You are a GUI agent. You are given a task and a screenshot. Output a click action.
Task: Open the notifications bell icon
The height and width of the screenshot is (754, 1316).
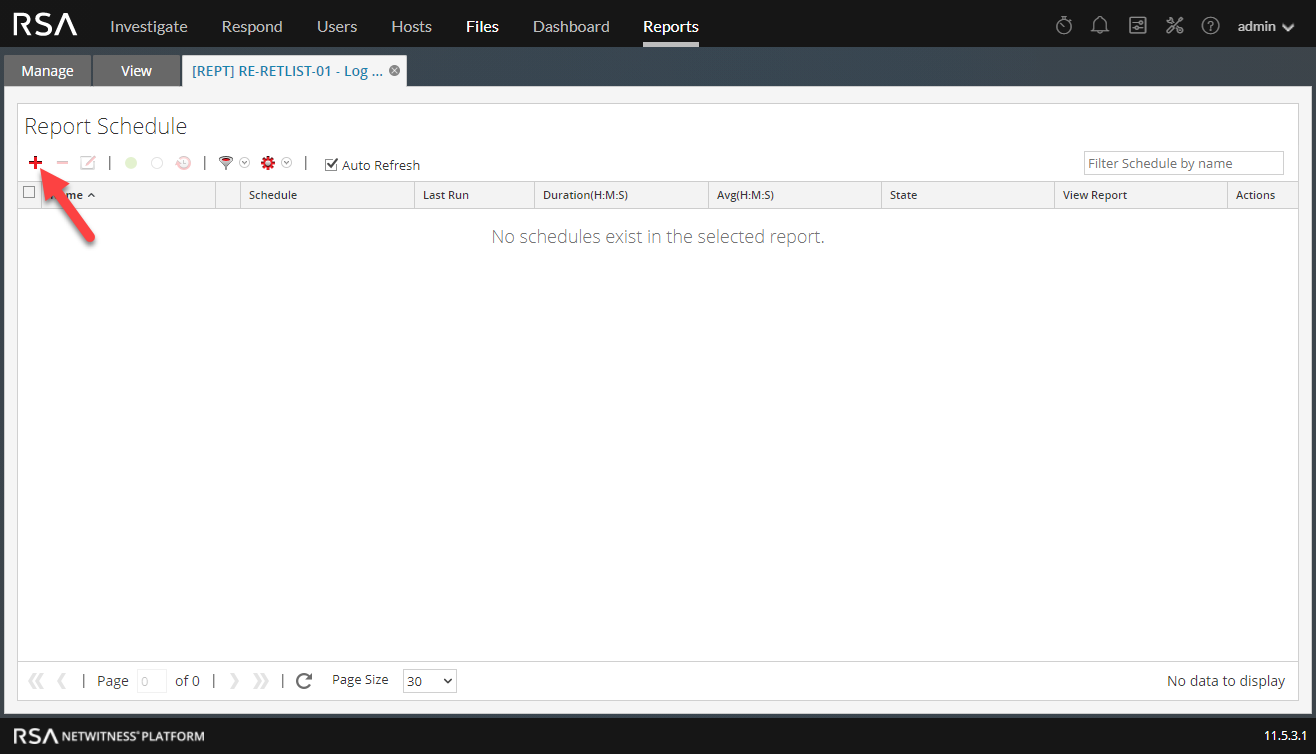(1100, 26)
